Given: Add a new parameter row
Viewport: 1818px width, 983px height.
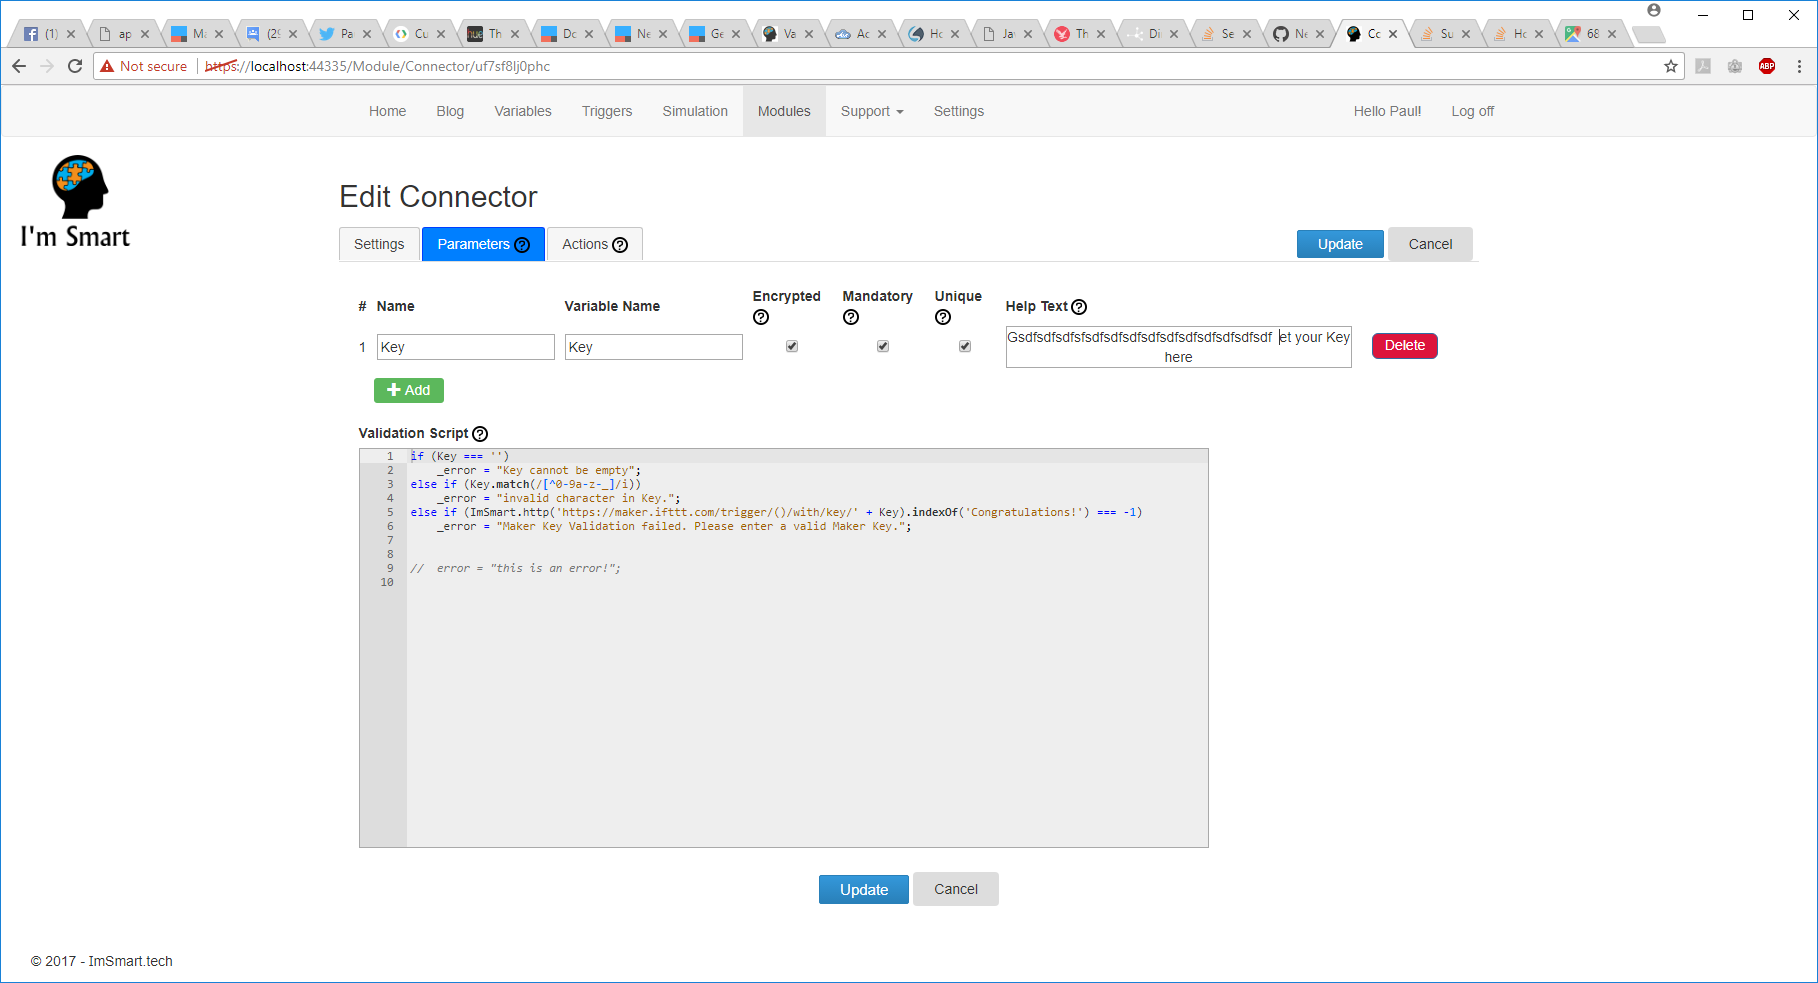Looking at the screenshot, I should (409, 390).
